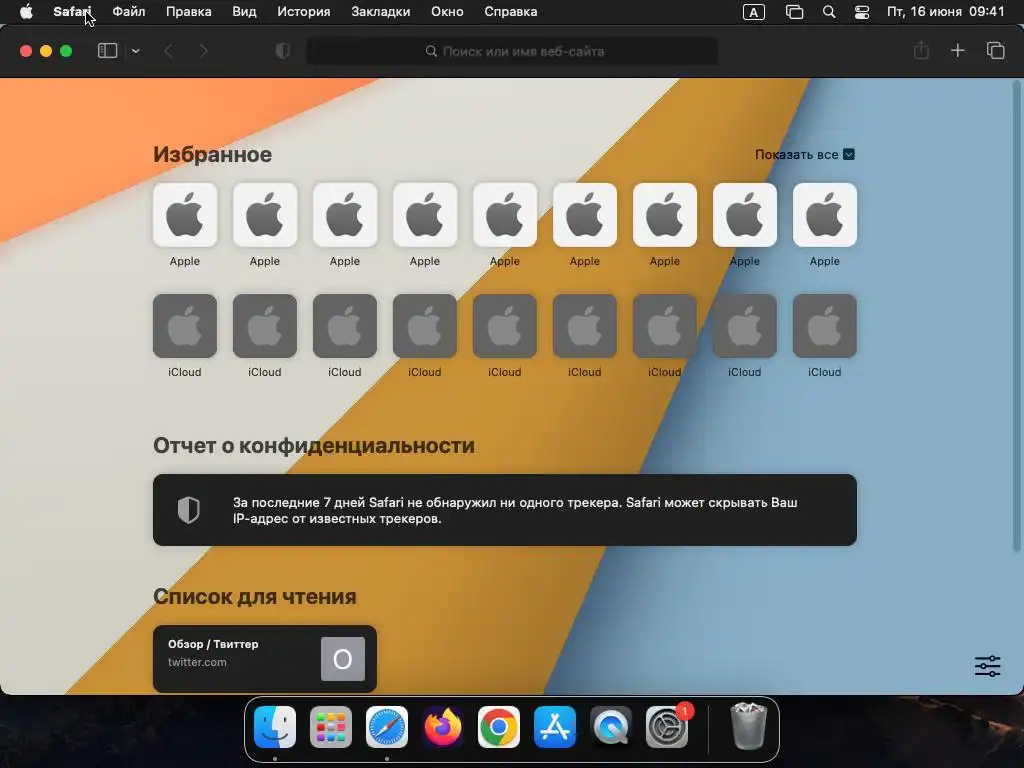
Task: Open the App Store from the Dock
Action: point(555,727)
